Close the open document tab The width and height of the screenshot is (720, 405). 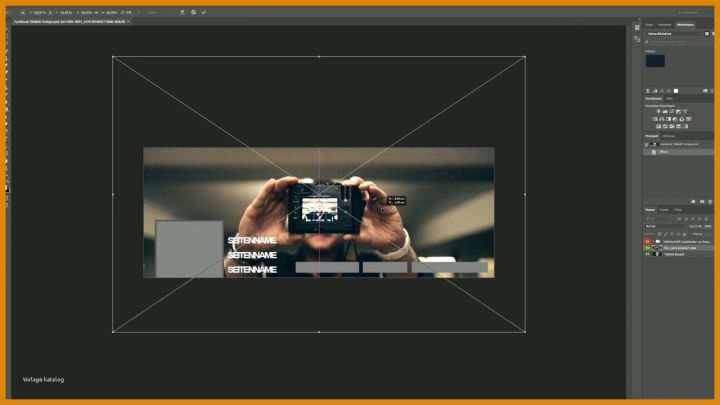point(129,21)
